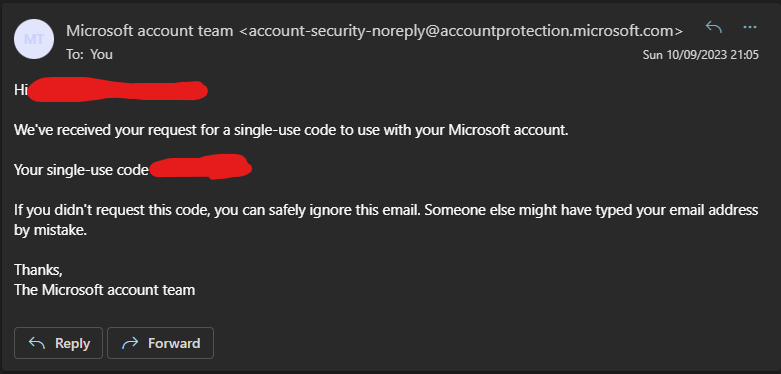Click the timestamp Sun 10/09/2023 21:05
781x374 pixels.
[x=701, y=54]
